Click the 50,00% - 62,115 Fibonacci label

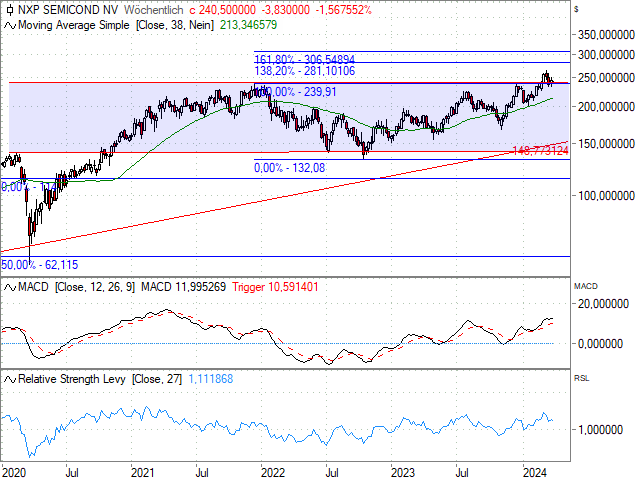click(x=40, y=265)
